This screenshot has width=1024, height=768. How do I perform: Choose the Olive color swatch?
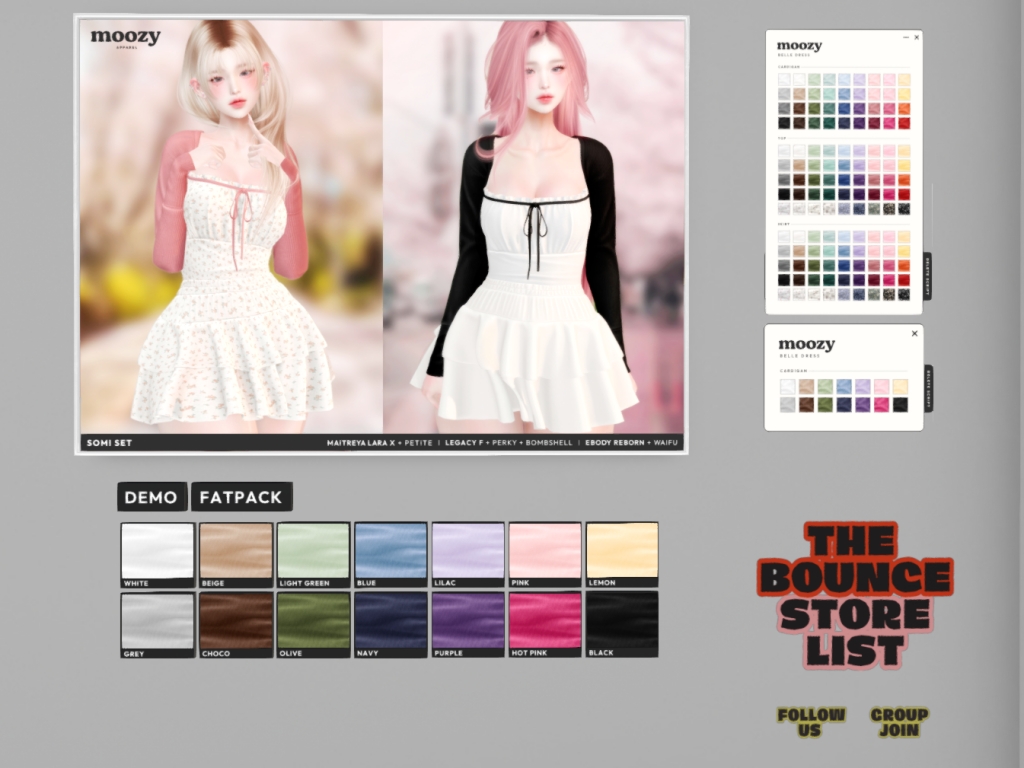313,625
